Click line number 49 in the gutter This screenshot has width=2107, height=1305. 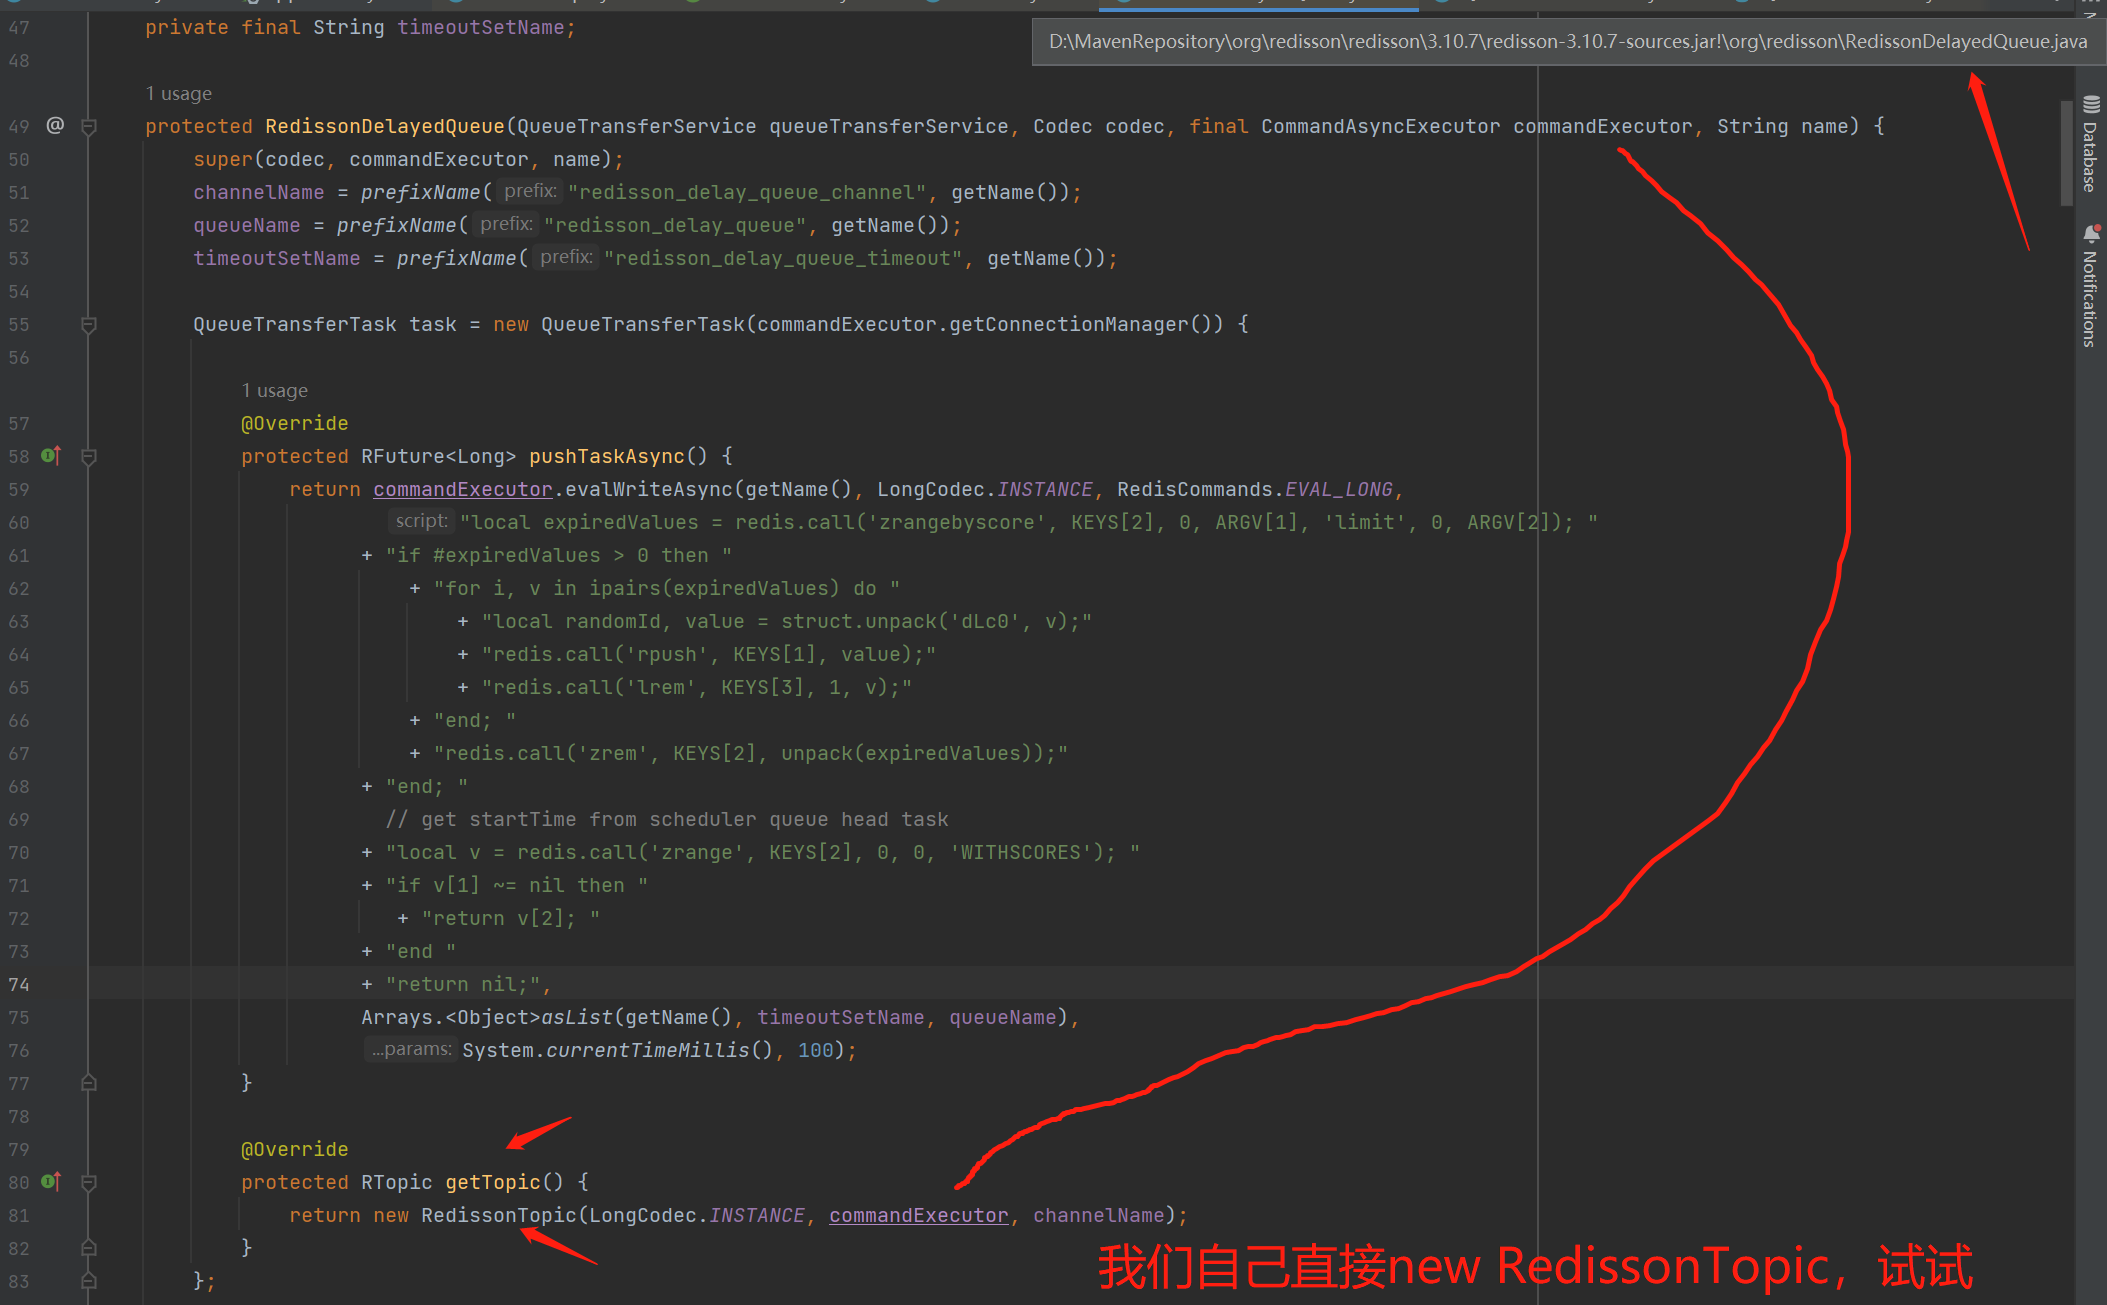(19, 126)
